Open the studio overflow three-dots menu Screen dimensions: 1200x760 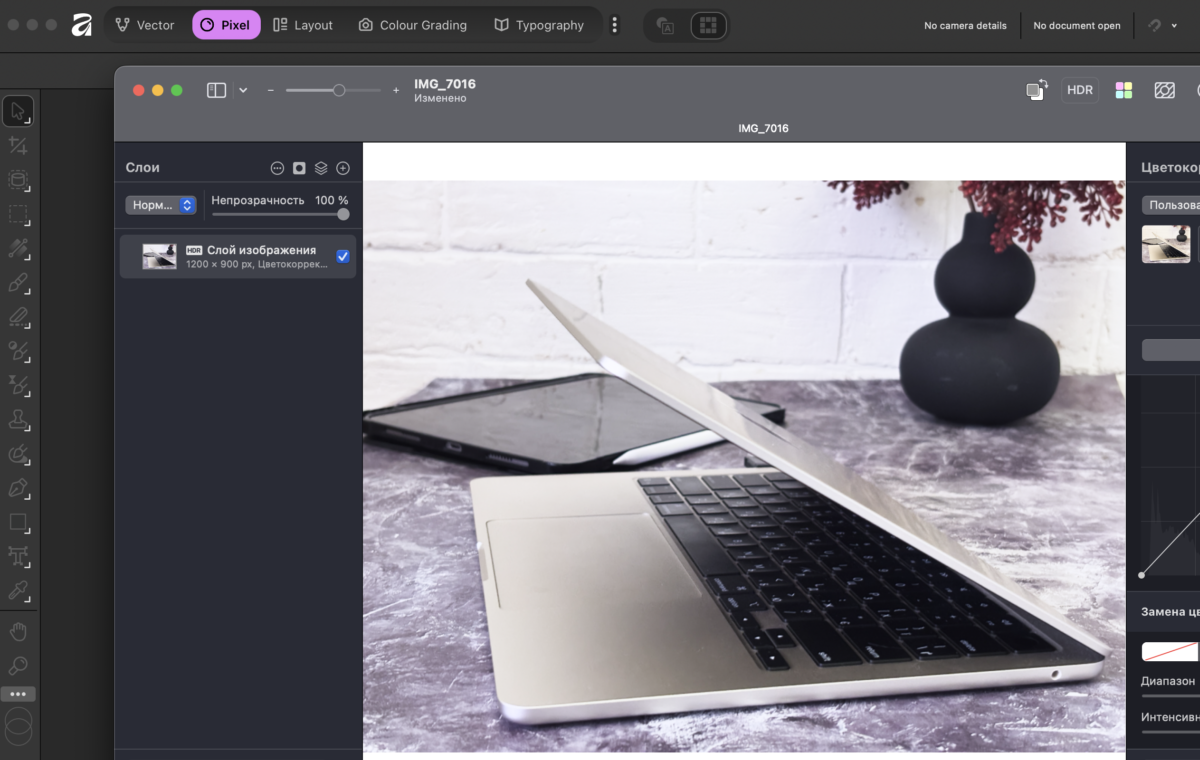[x=615, y=25]
